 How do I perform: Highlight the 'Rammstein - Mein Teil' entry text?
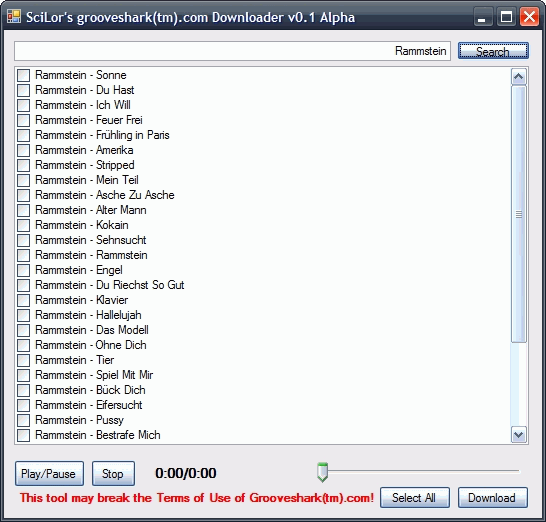coord(87,180)
